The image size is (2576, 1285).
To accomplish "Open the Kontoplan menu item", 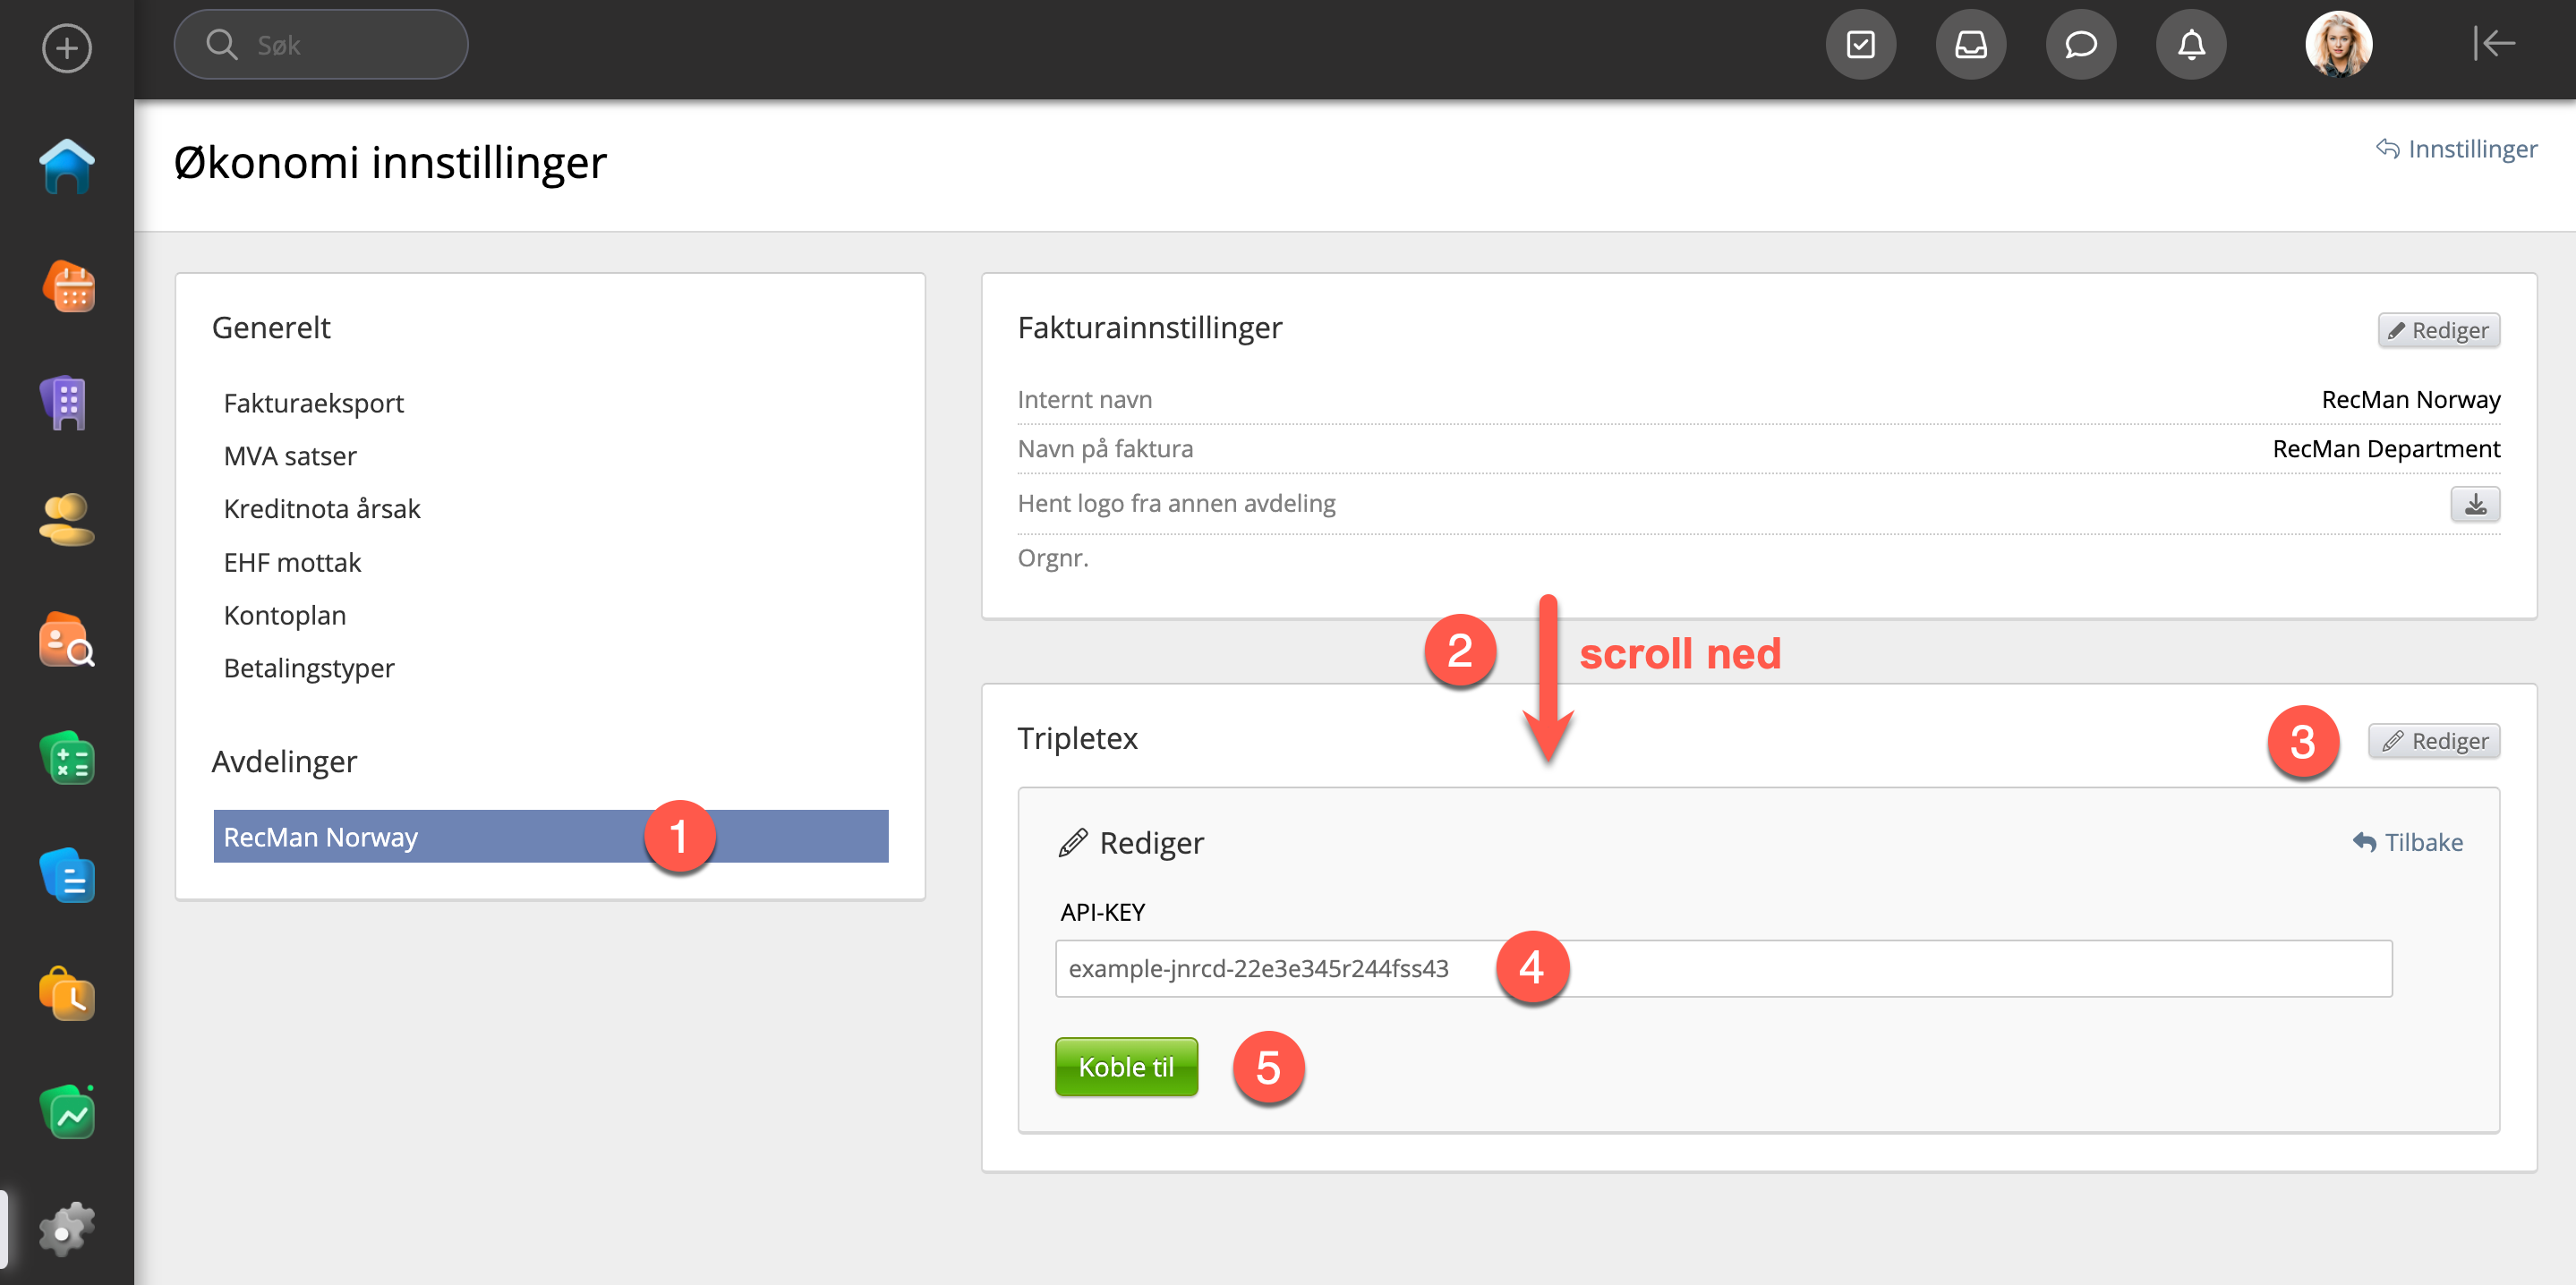I will [285, 615].
